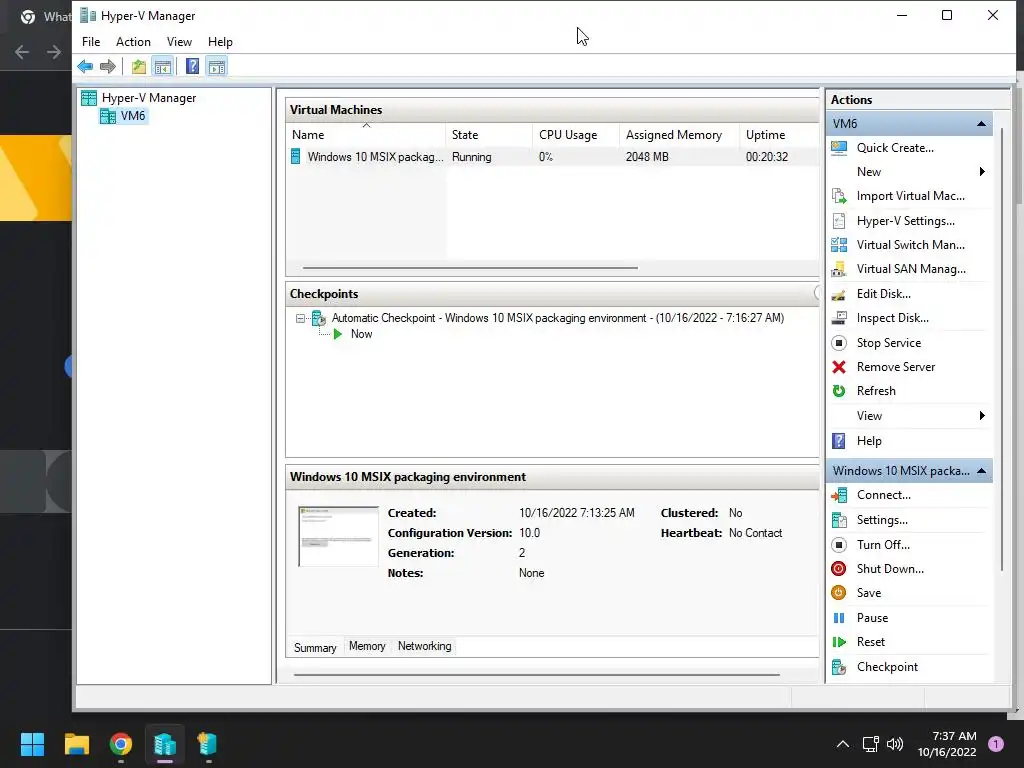Collapse the VM6 actions section
Image resolution: width=1024 pixels, height=768 pixels.
[981, 123]
